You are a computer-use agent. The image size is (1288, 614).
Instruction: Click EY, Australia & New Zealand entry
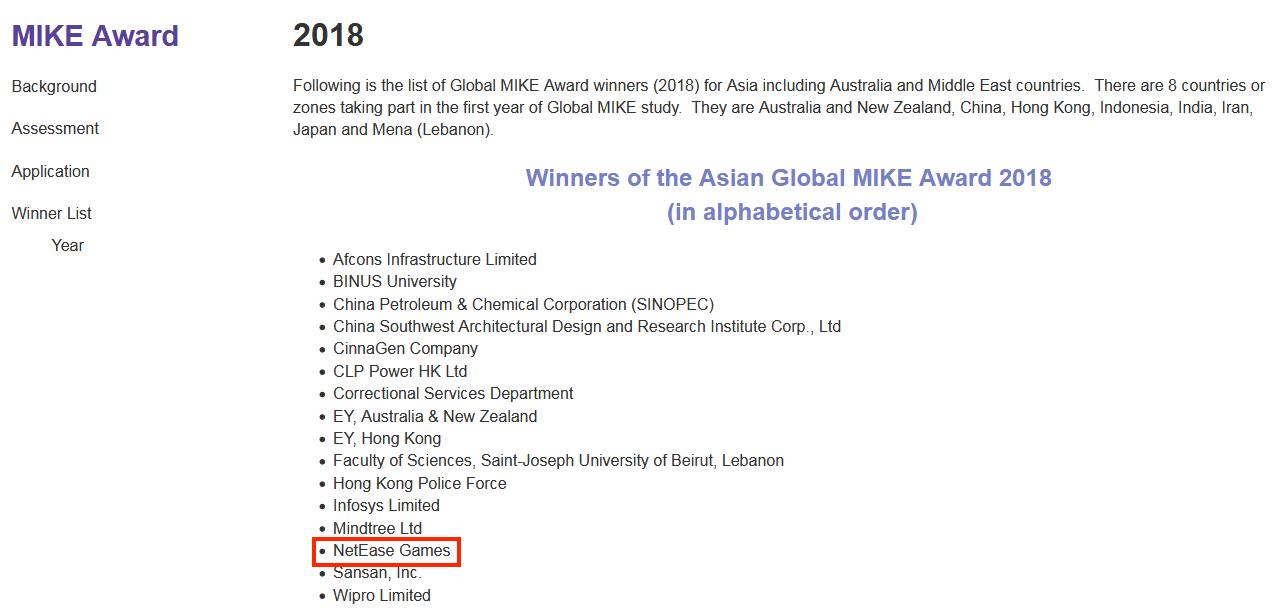[x=435, y=416]
